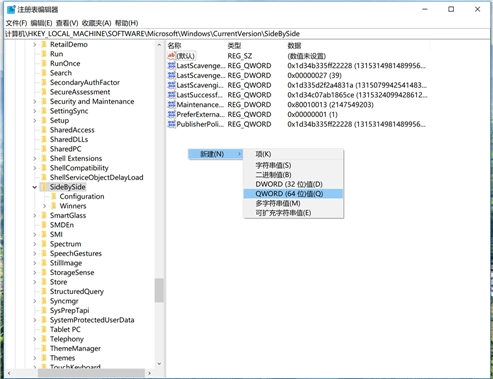The height and width of the screenshot is (379, 493).
Task: Click the binary icon of PublisherPoli... value
Action: tap(172, 124)
